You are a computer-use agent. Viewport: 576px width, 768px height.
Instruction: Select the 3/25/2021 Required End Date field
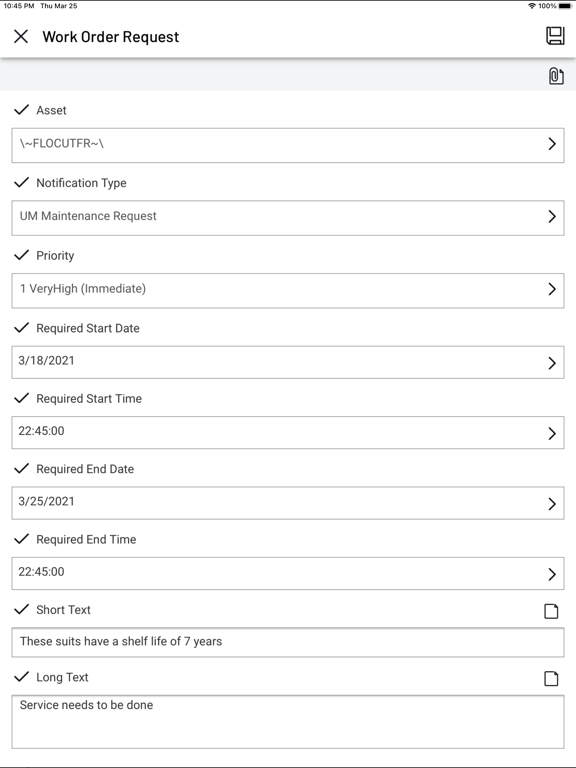(288, 503)
